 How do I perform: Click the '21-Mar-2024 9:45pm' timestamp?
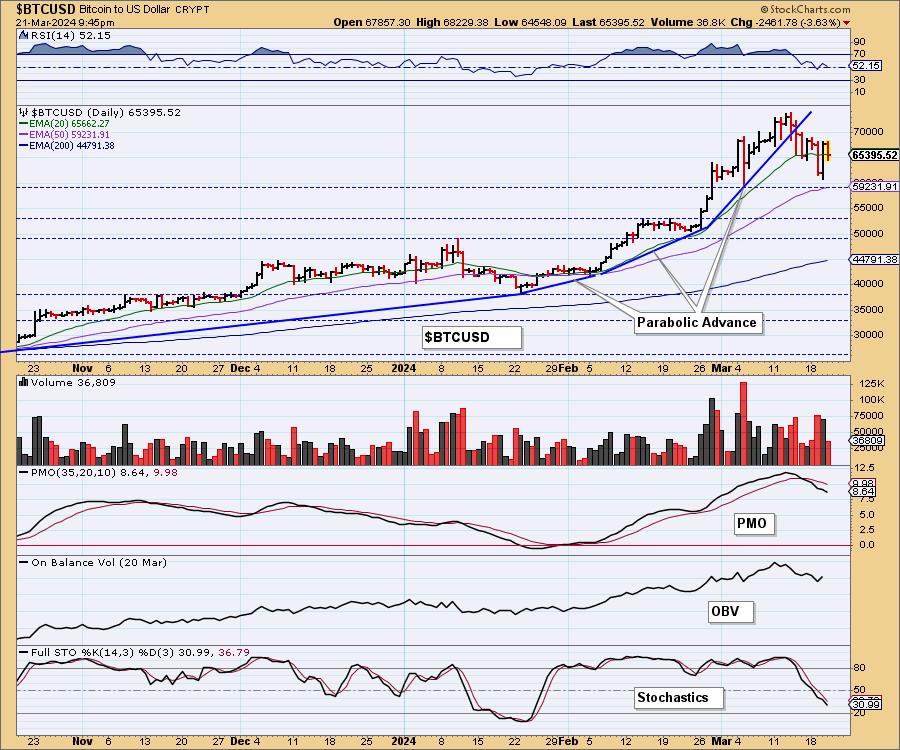pos(65,22)
